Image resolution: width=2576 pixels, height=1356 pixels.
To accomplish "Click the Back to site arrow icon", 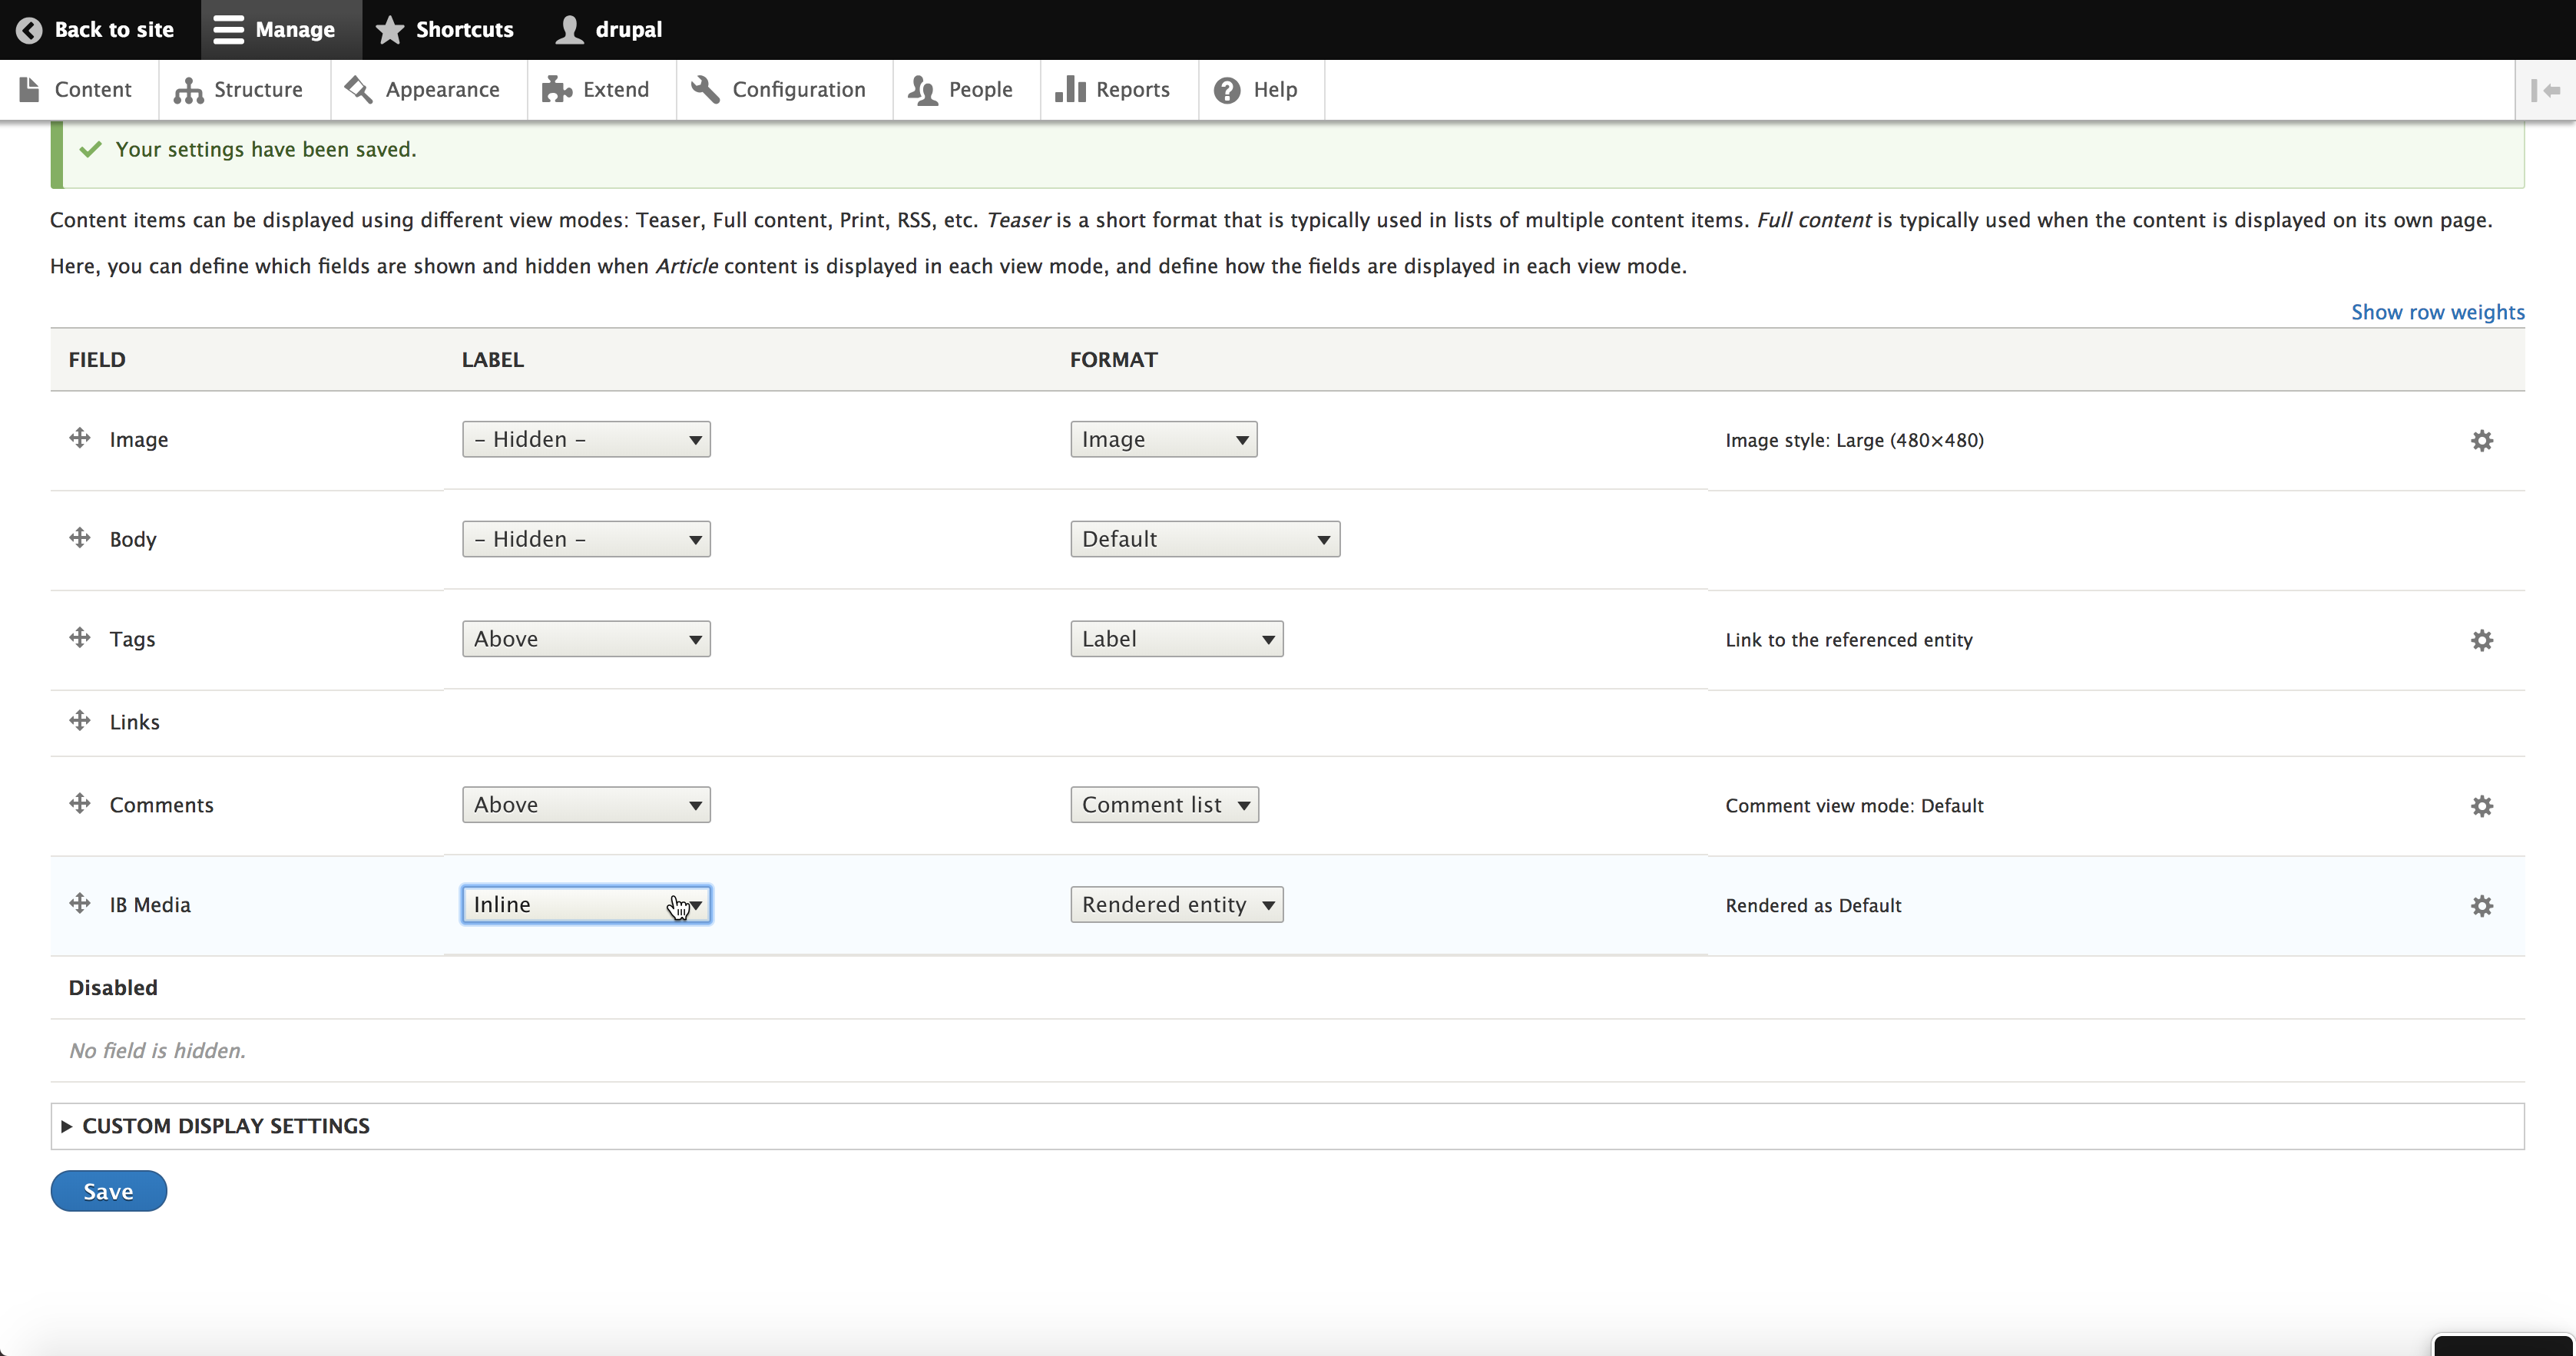I will click(x=30, y=30).
